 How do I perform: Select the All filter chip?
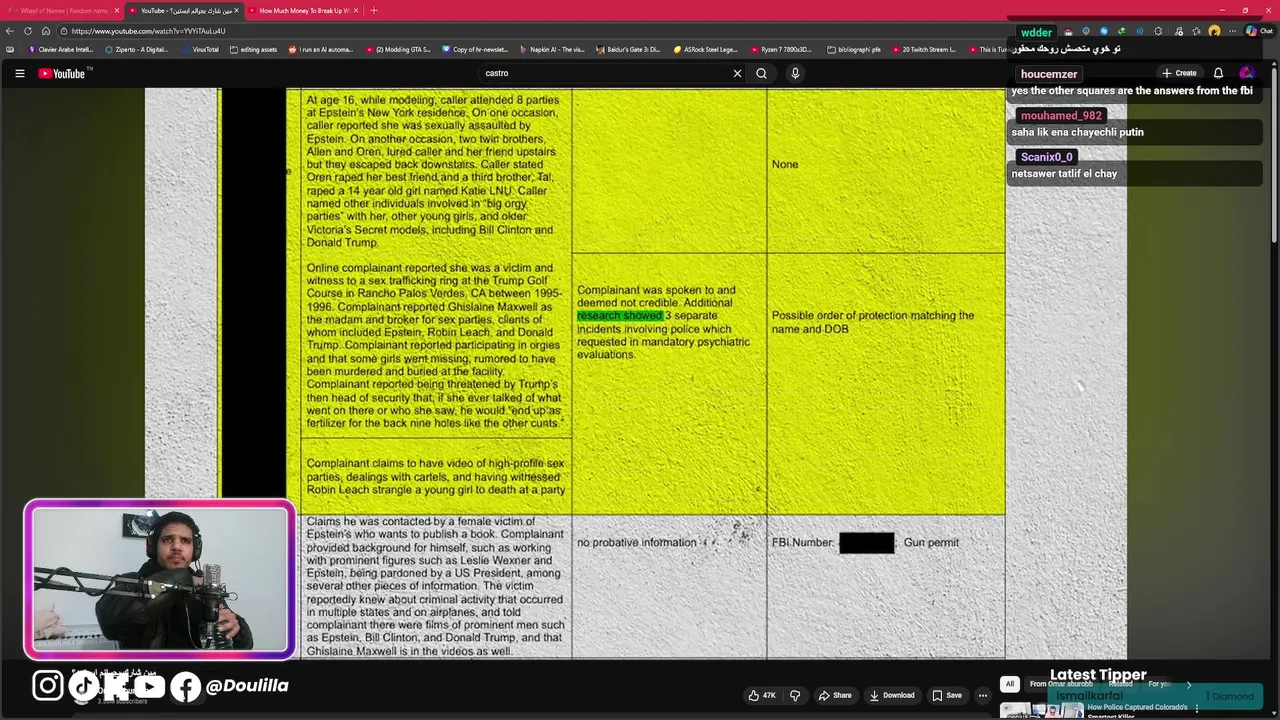point(1010,684)
